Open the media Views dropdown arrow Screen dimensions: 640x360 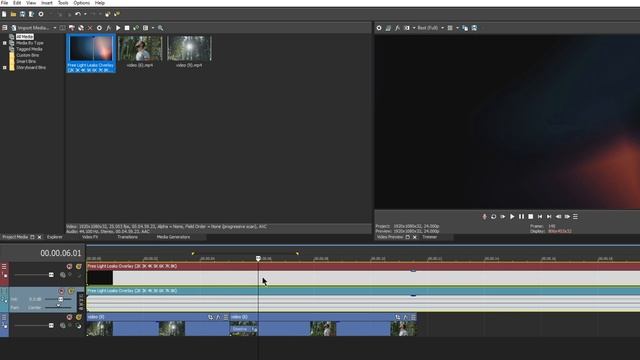click(x=153, y=28)
